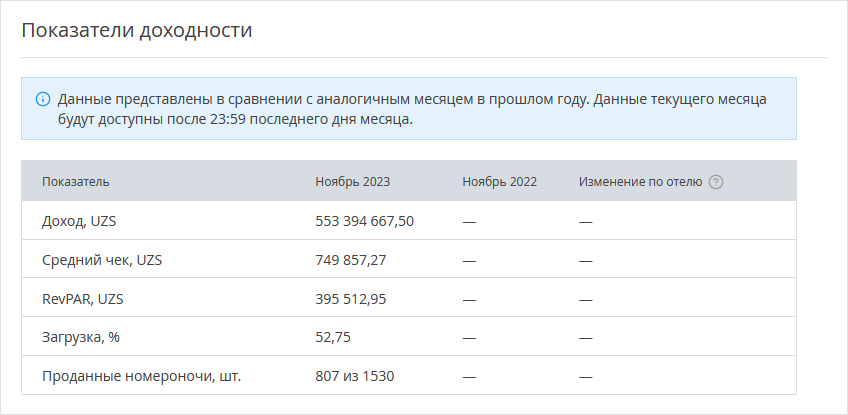The image size is (848, 415).
Task: Select the Доход, UZS row label
Action: tap(79, 221)
